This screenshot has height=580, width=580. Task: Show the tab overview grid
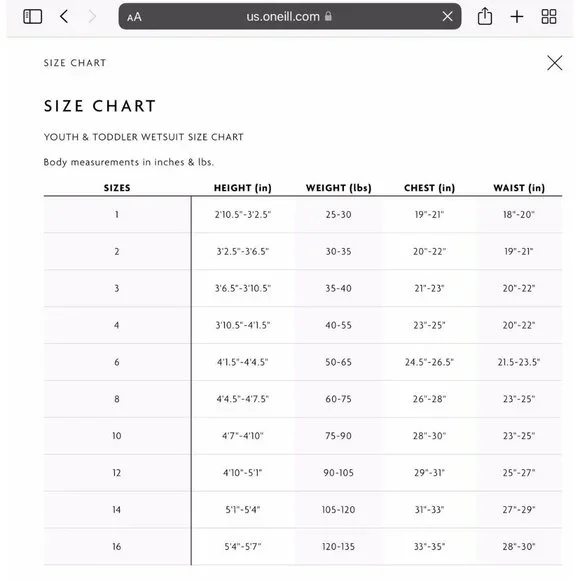click(549, 17)
